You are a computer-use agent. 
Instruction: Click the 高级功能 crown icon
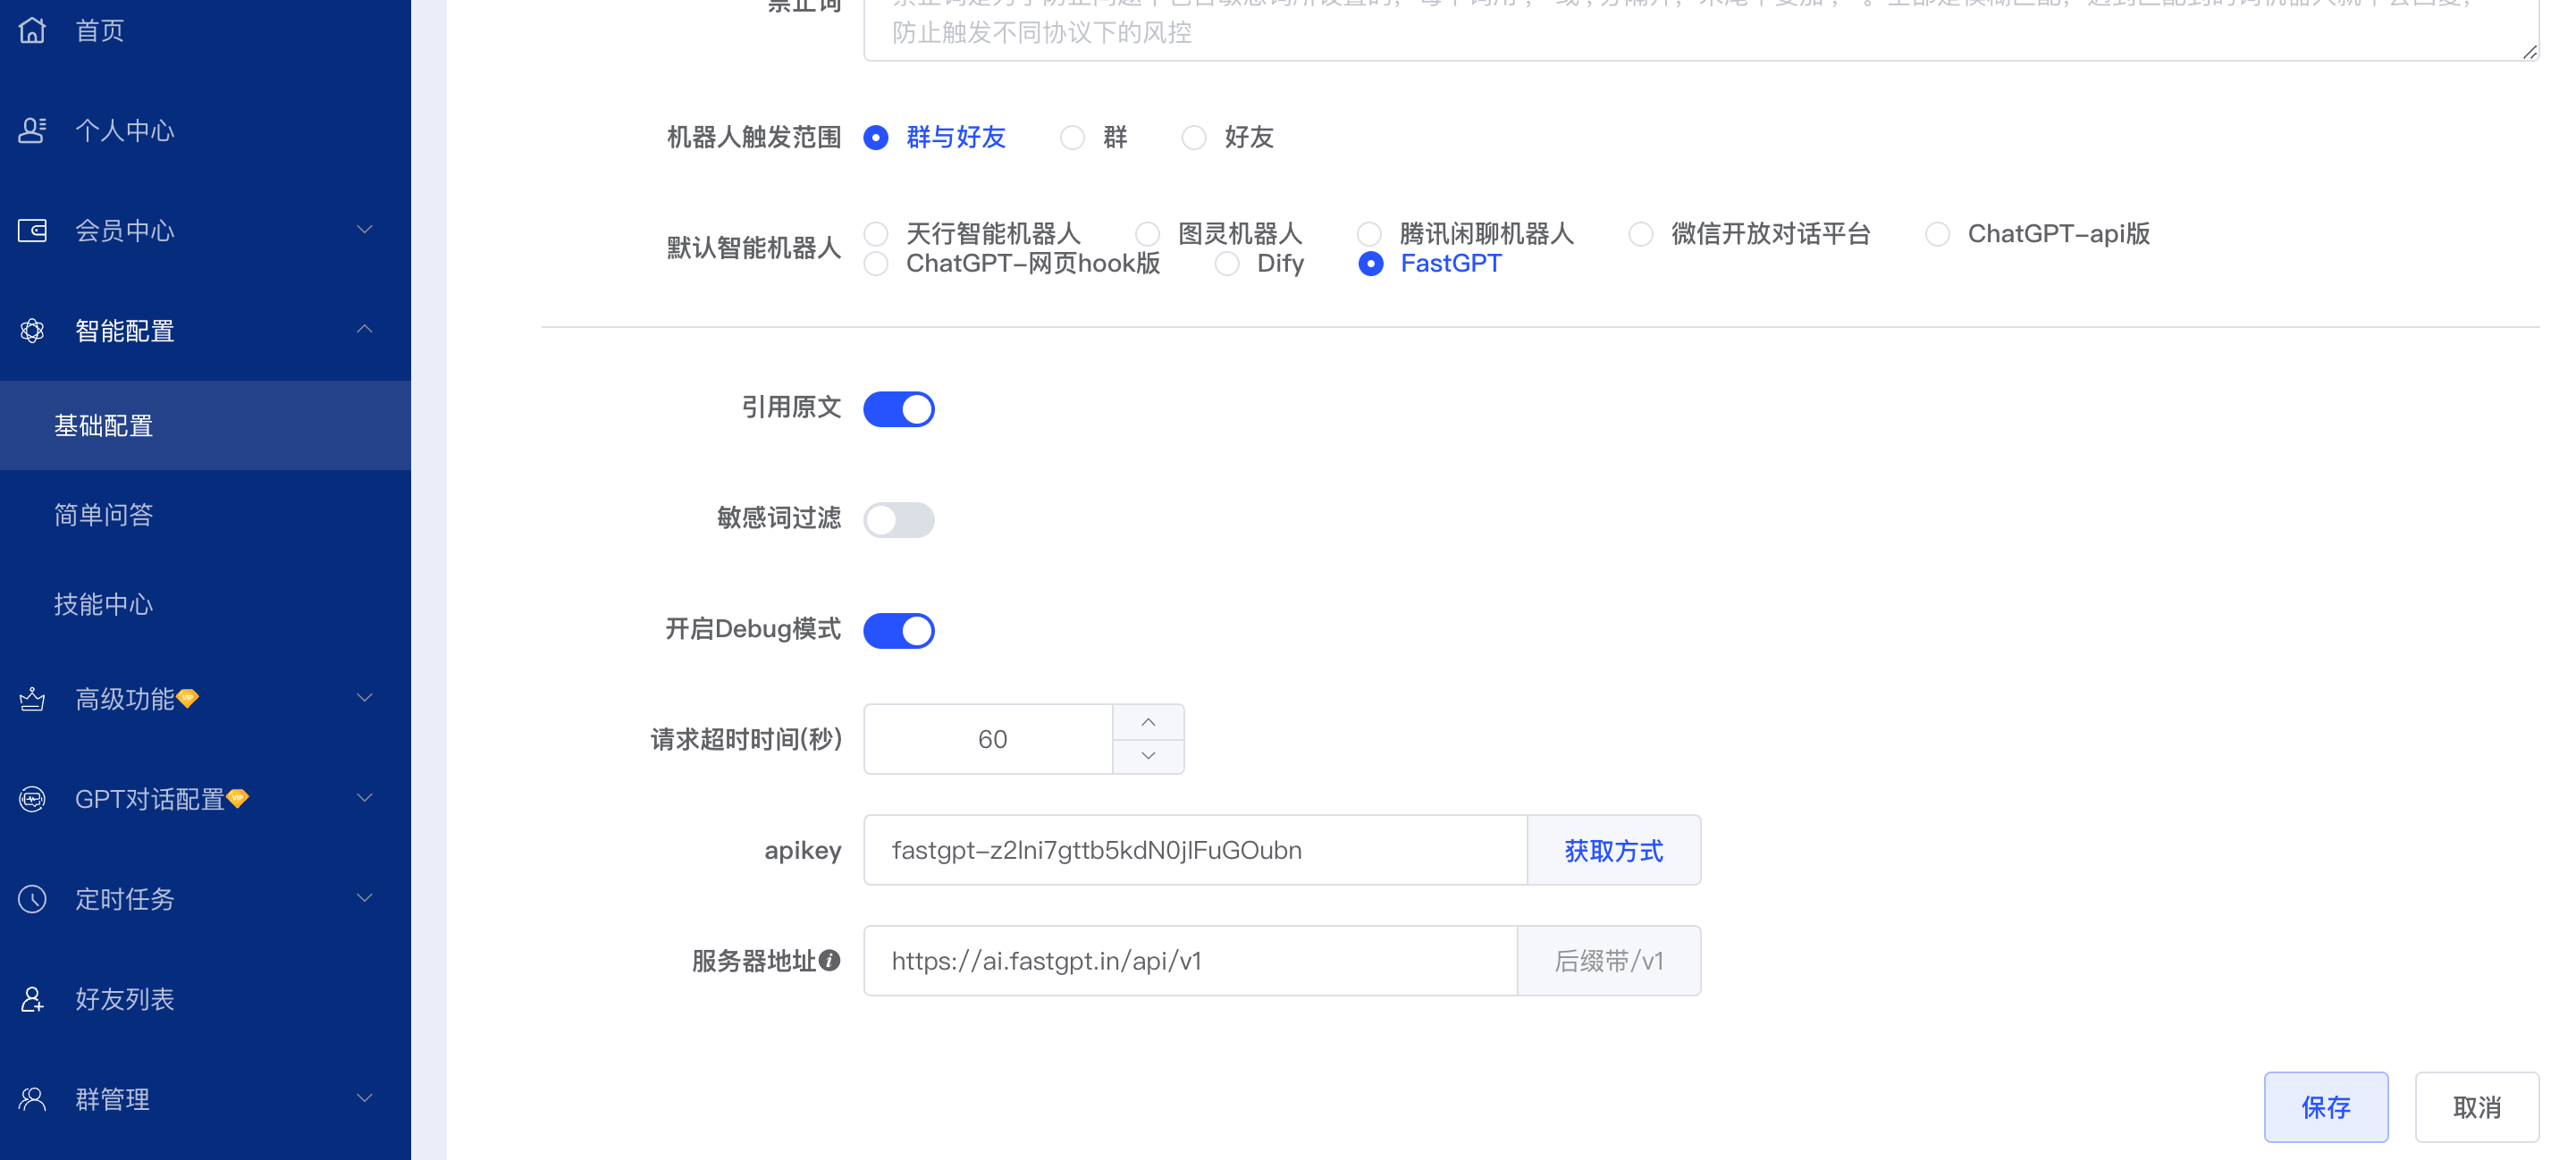[33, 699]
